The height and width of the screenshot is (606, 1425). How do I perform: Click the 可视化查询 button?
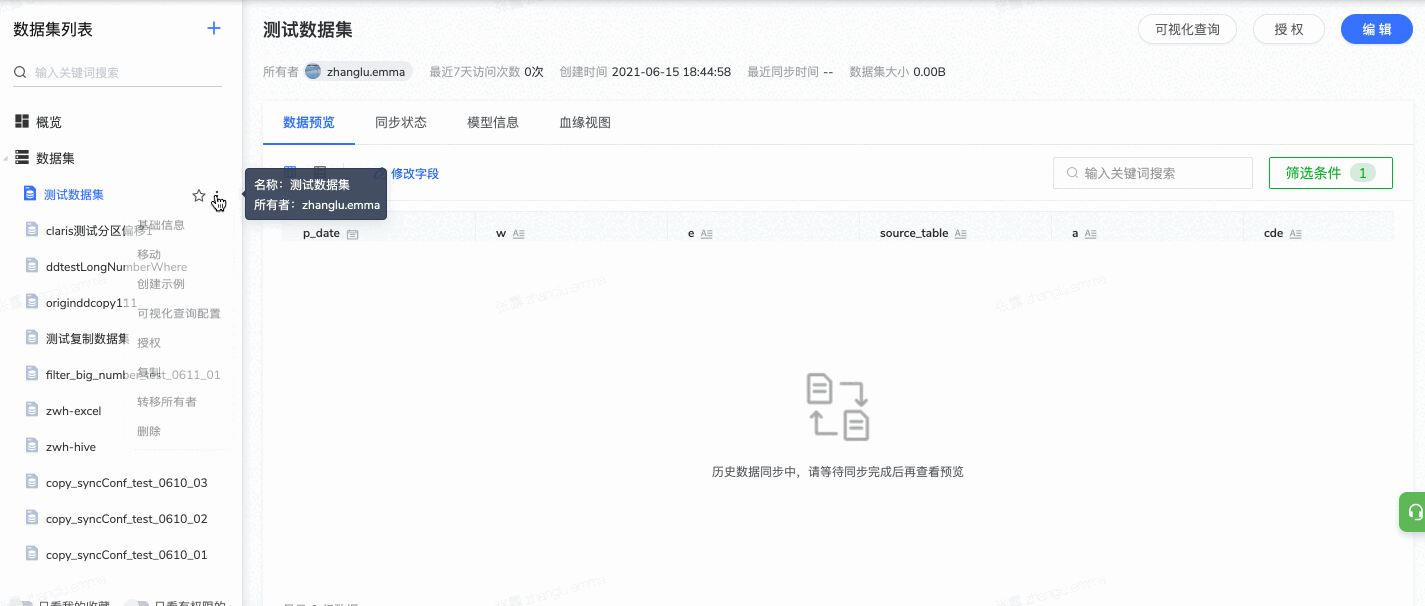coord(1187,29)
